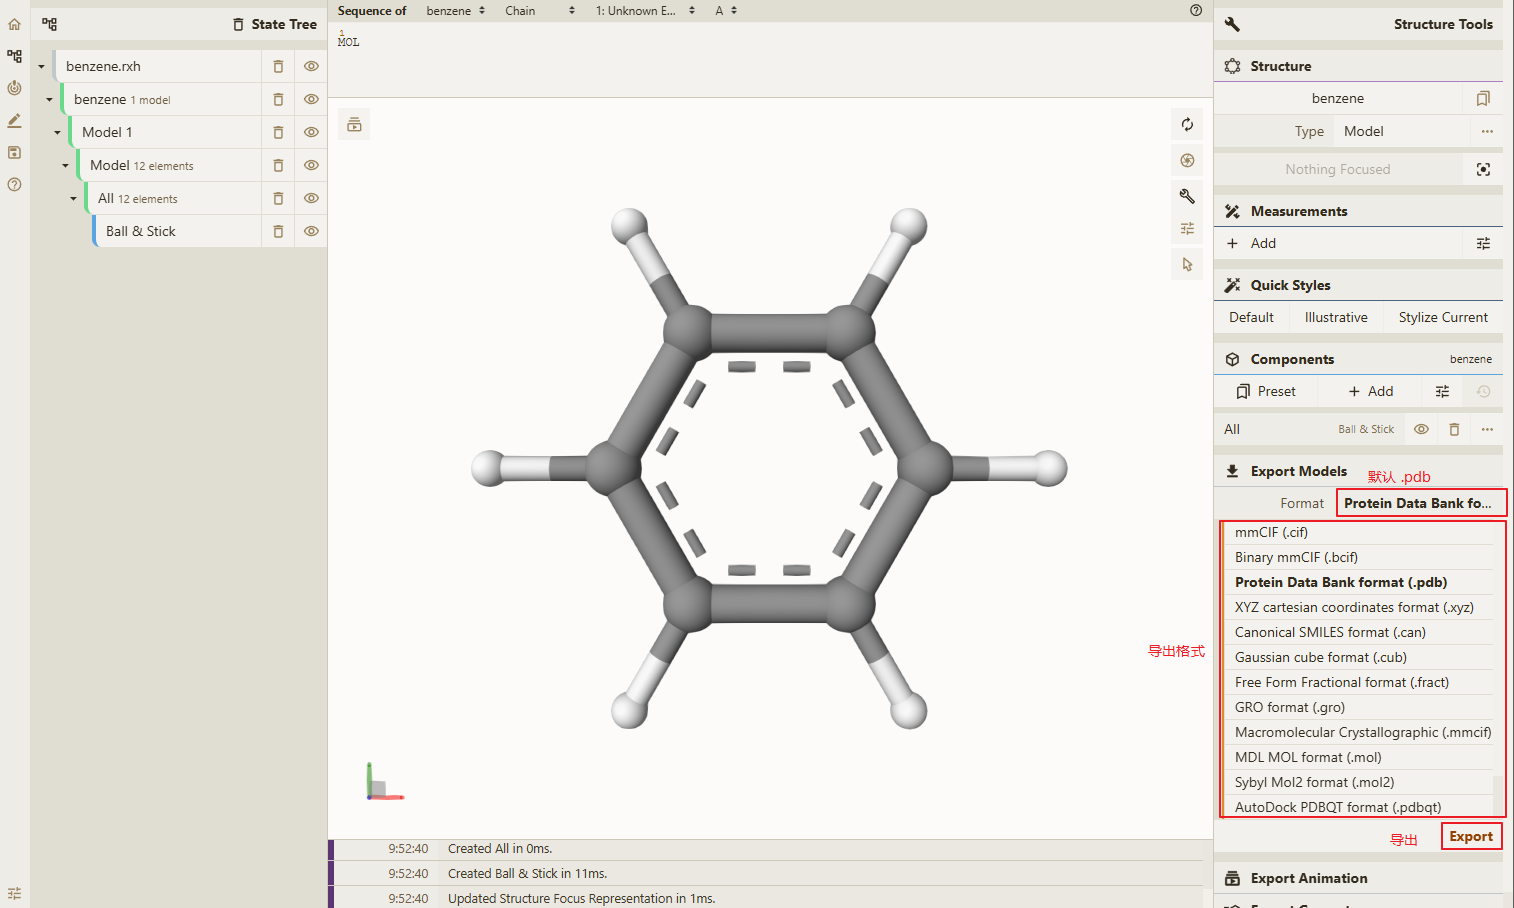Expand the Export Animation section
Viewport: 1514px width, 908px height.
[1358, 878]
